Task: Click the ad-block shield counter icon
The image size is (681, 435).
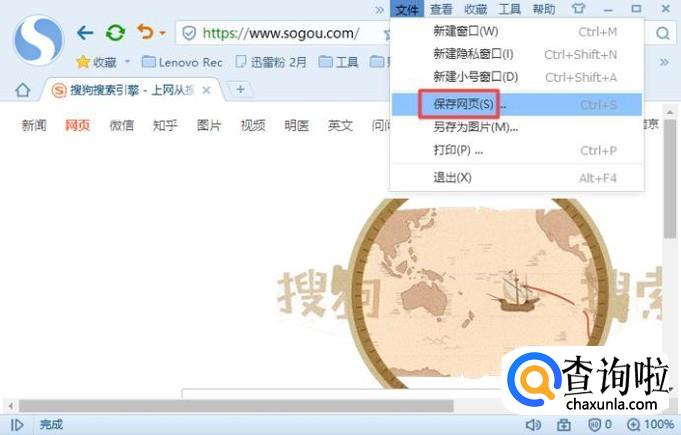Action: (x=599, y=424)
